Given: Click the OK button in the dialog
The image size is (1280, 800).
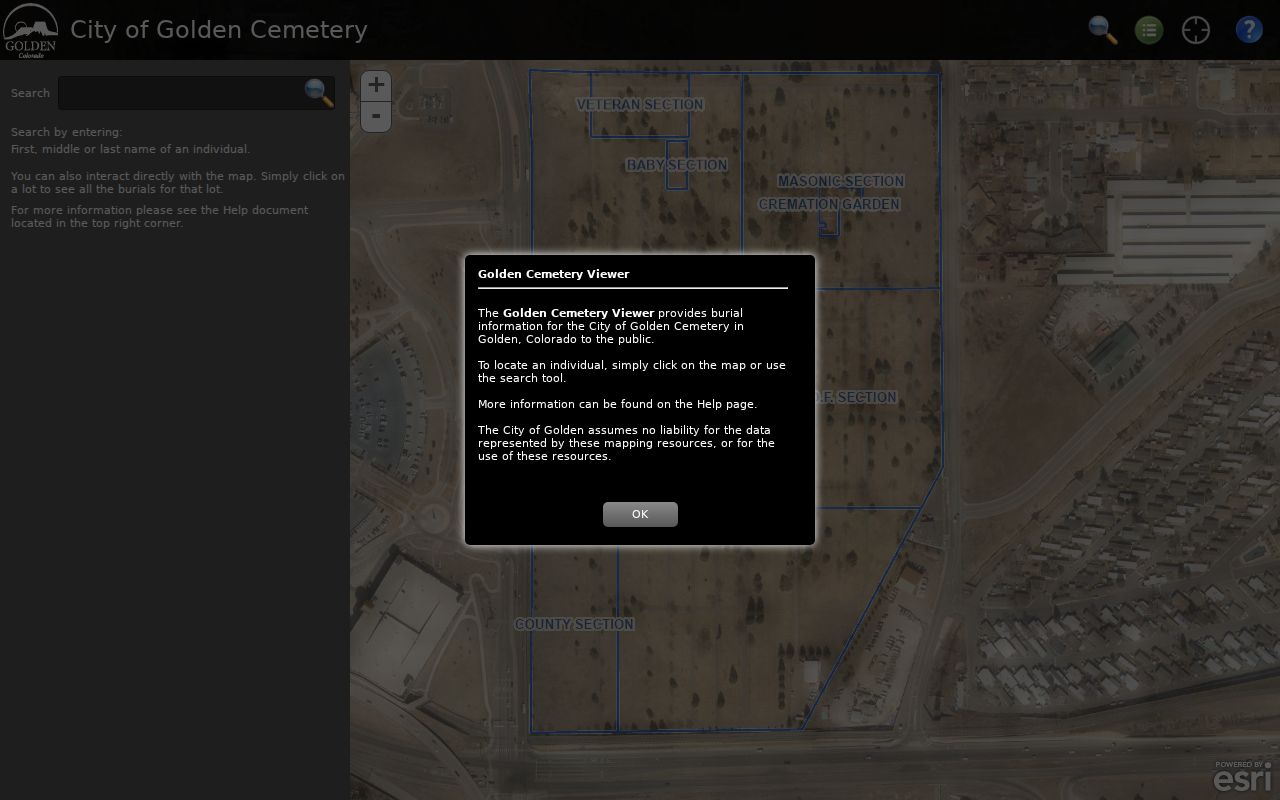Looking at the screenshot, I should (640, 514).
